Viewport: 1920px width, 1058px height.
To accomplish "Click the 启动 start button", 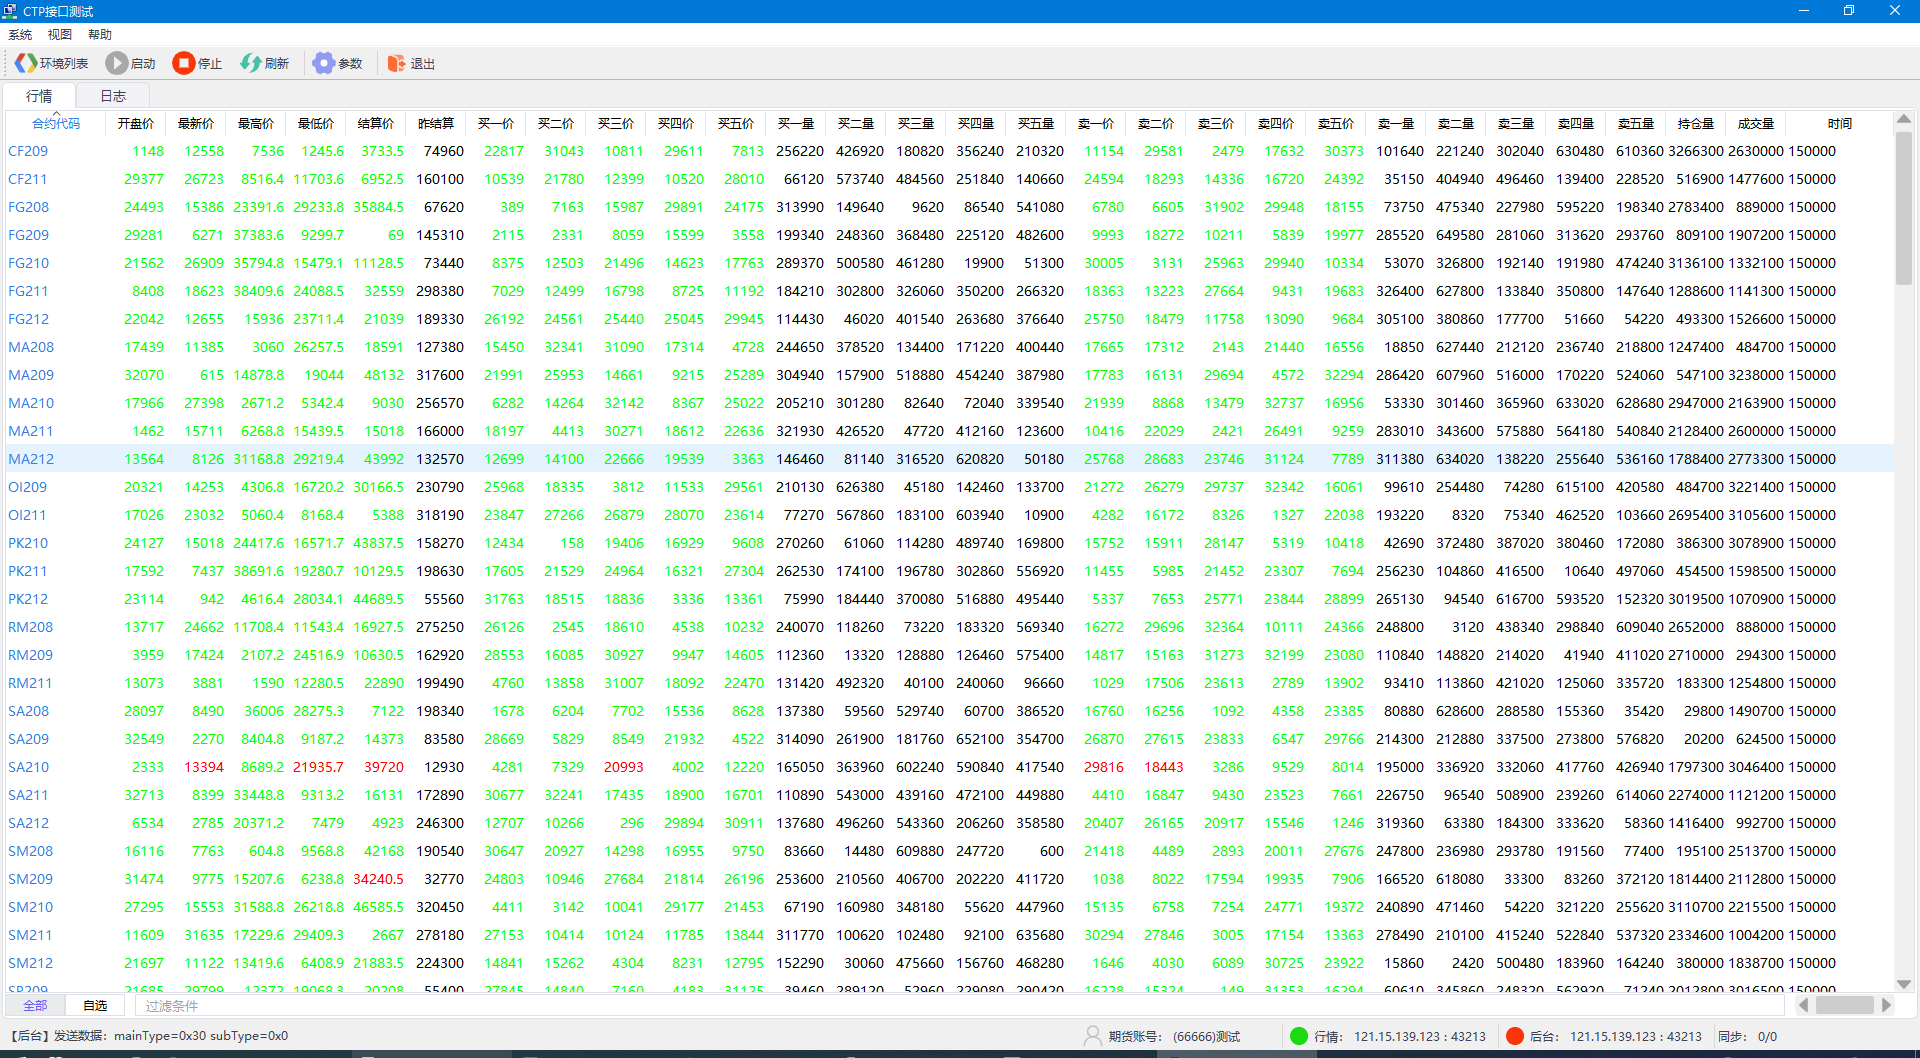I will (x=131, y=63).
